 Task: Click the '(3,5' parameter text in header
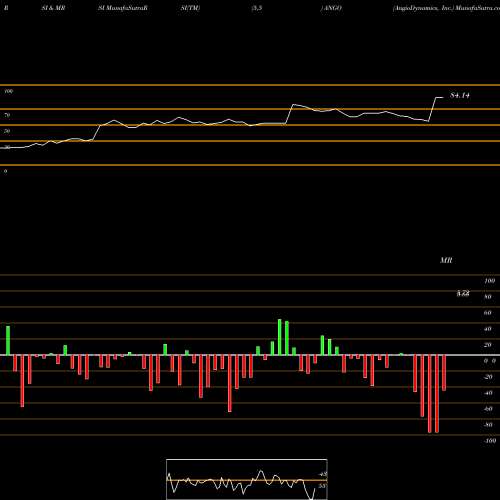[x=257, y=8]
